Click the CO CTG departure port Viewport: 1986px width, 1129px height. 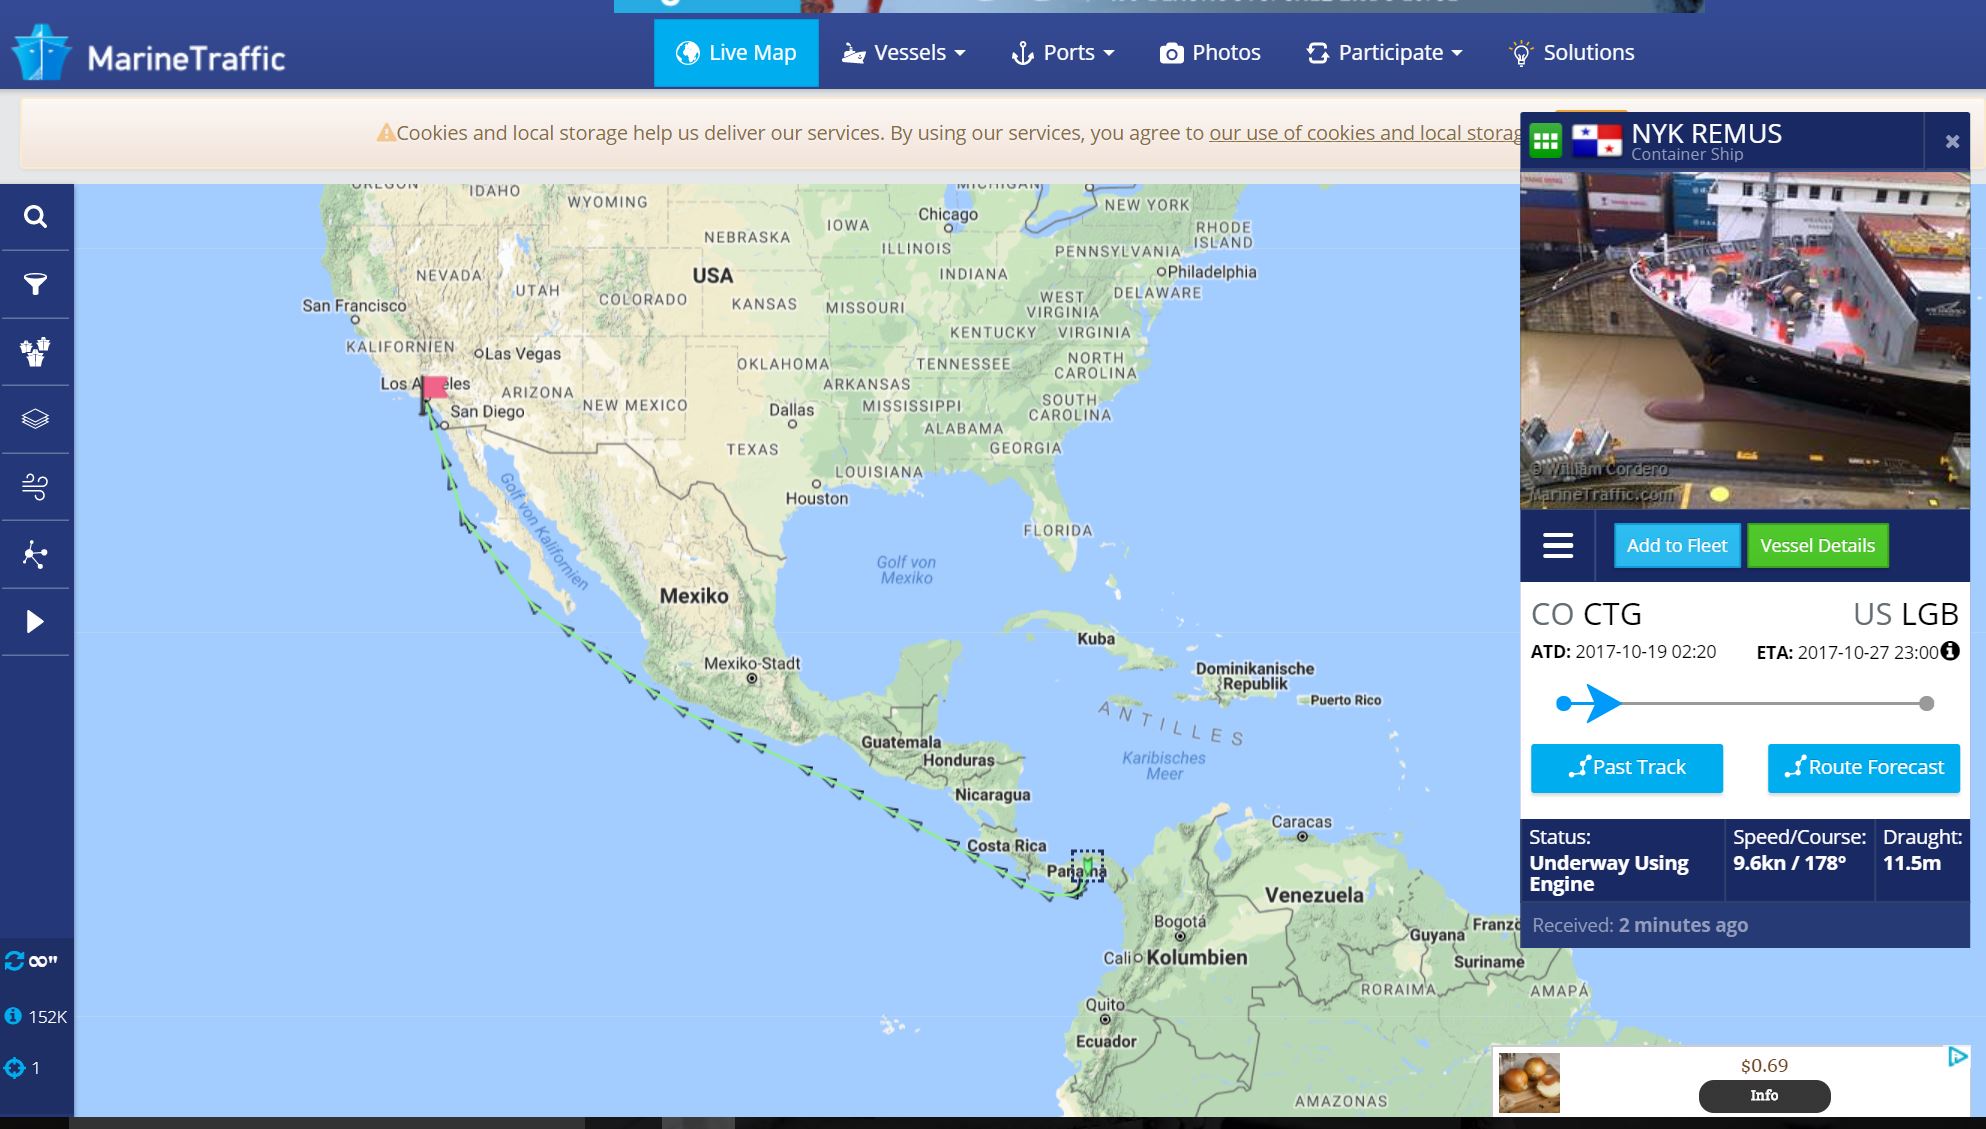1586,613
